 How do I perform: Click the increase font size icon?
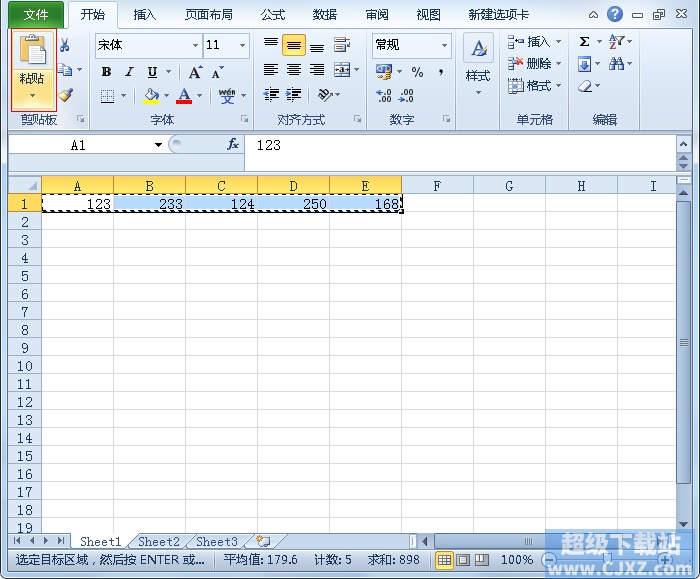(195, 72)
